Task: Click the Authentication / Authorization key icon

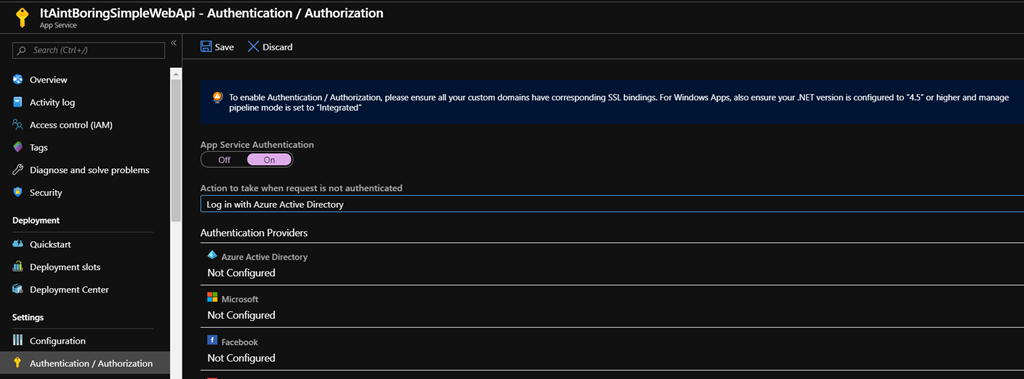Action: click(x=18, y=363)
